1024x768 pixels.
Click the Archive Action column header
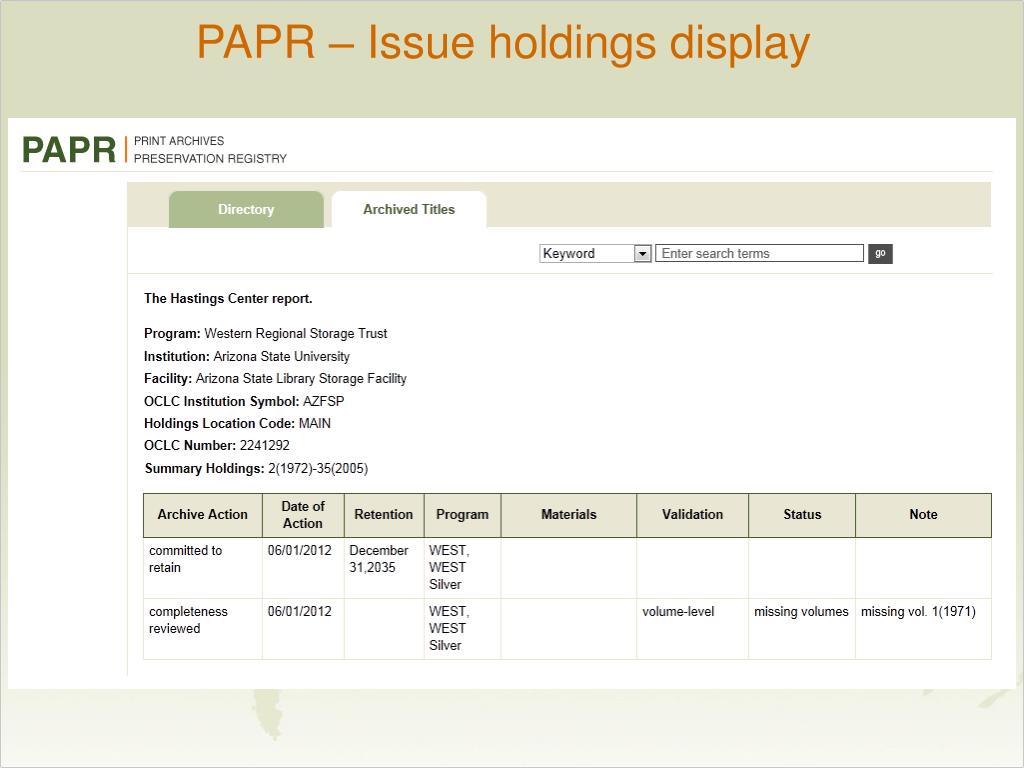(x=202, y=515)
